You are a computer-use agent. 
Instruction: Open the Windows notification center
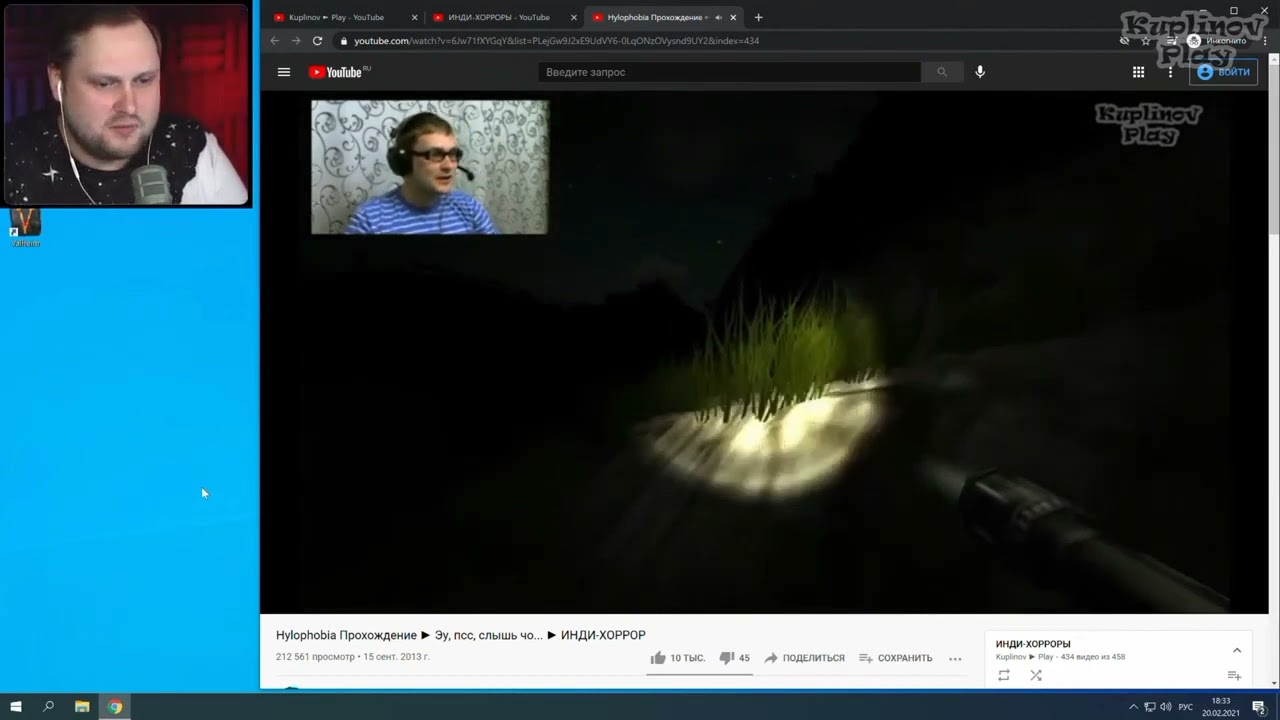coord(1259,707)
